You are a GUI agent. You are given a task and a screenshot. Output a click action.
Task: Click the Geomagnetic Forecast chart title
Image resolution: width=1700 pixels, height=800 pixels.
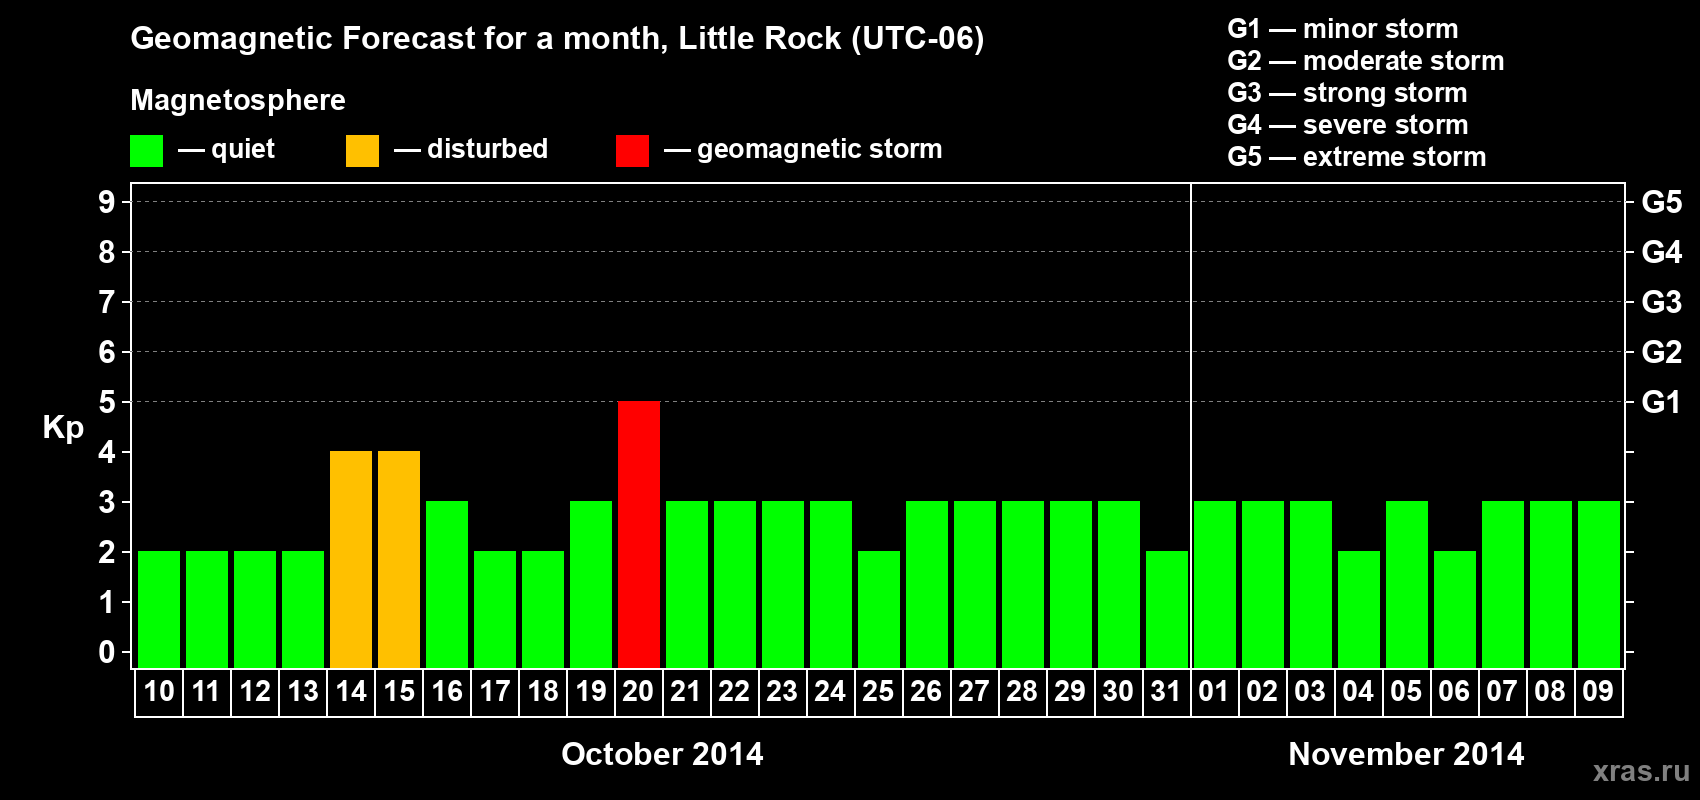(x=557, y=39)
